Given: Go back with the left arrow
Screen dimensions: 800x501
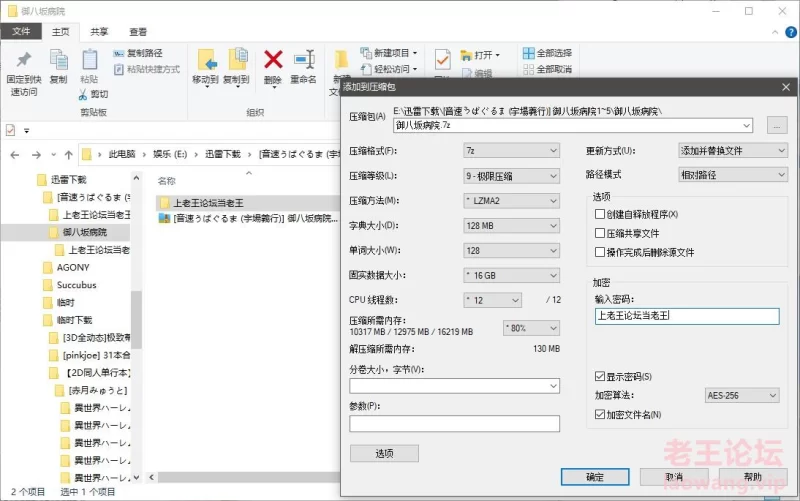Looking at the screenshot, I should click(15, 155).
